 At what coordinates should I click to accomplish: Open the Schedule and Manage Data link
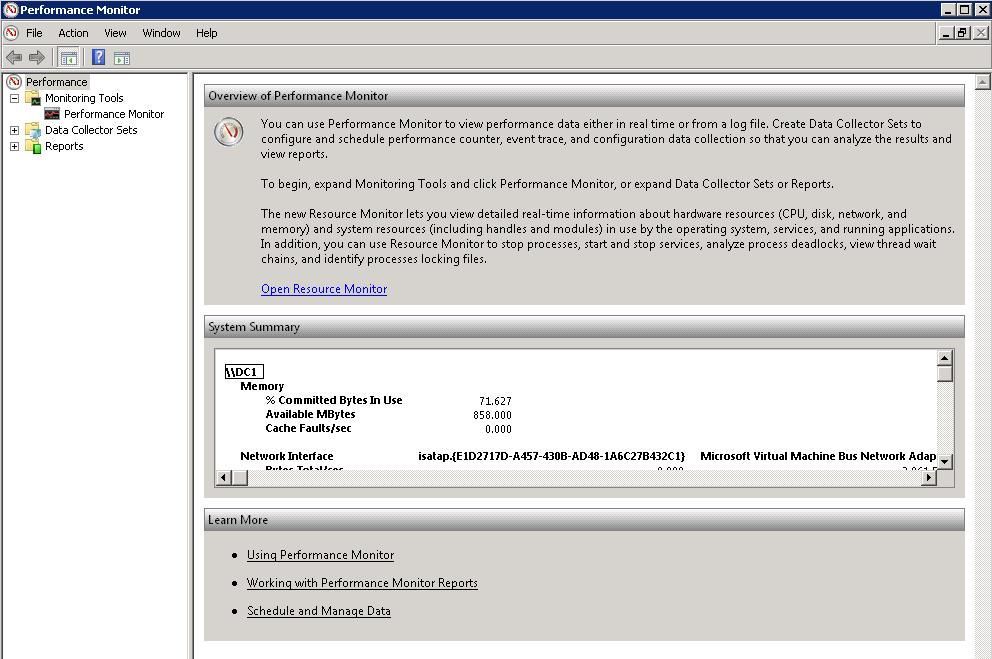coord(318,611)
